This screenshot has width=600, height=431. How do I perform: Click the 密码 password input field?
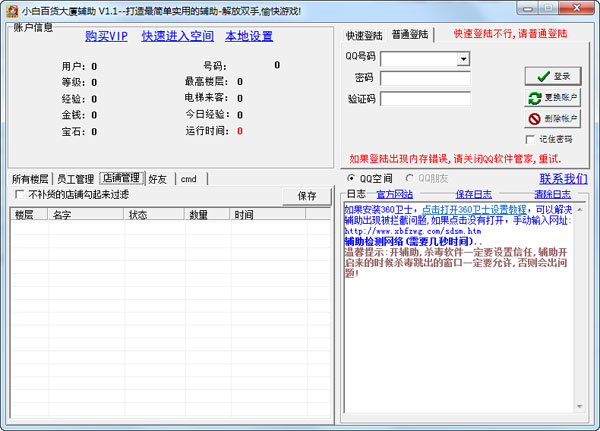point(426,78)
